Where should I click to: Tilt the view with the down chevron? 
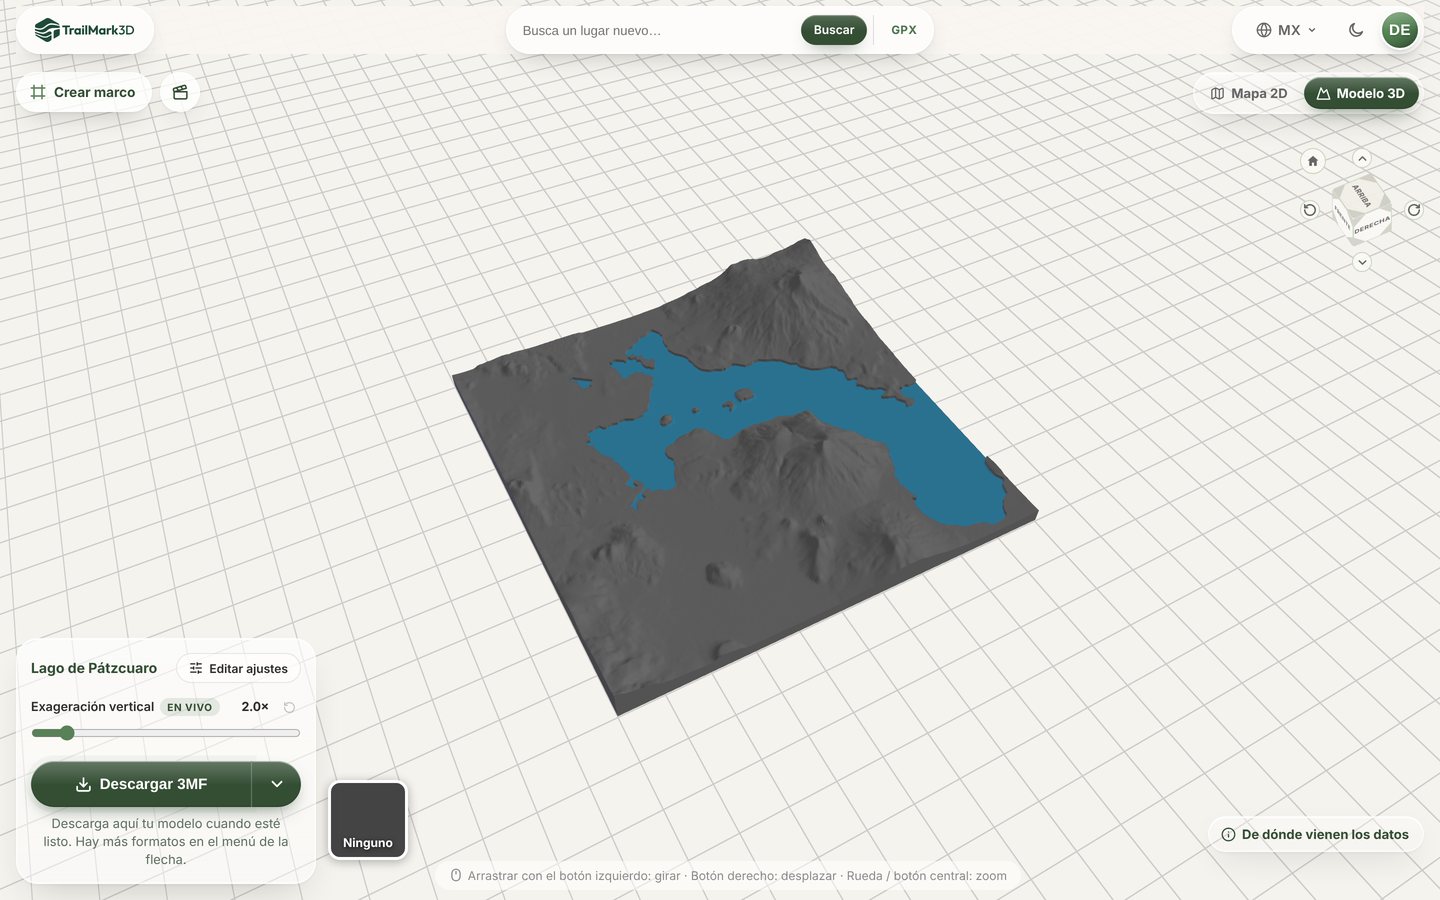point(1362,262)
